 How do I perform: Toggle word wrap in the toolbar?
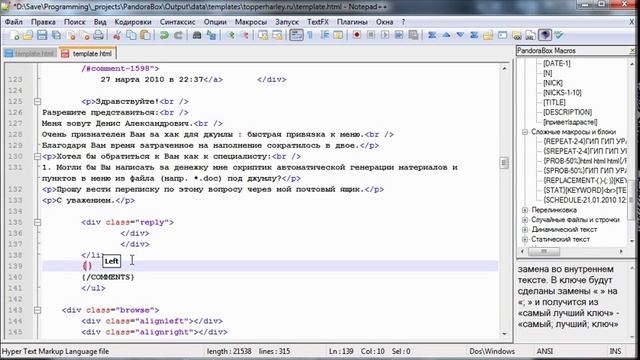[296, 36]
